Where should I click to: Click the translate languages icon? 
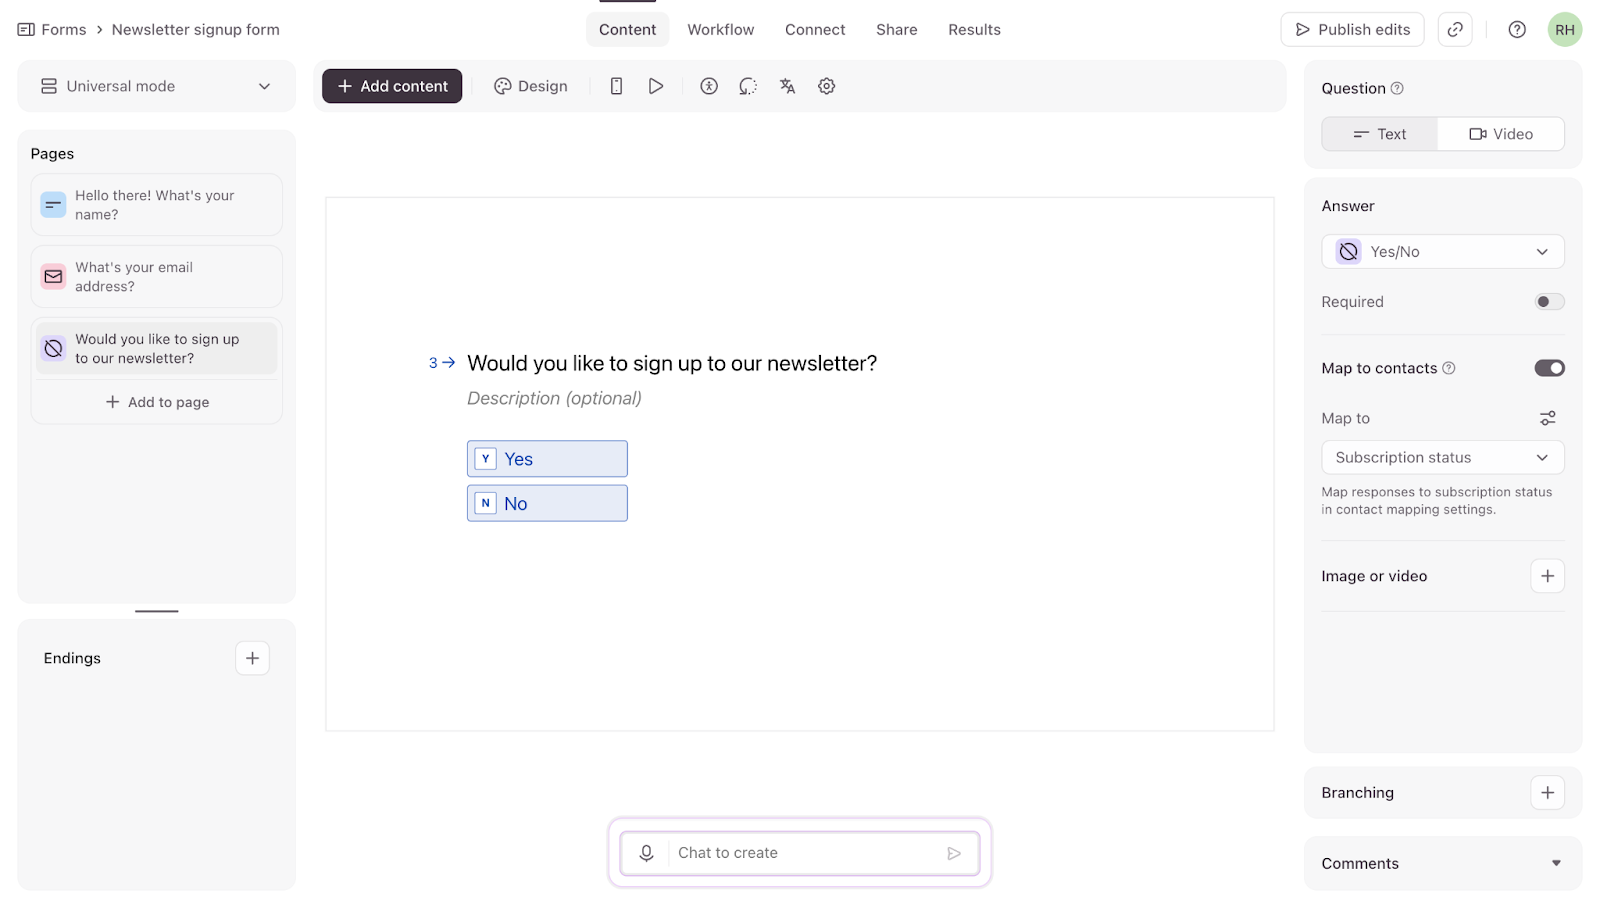click(x=787, y=86)
